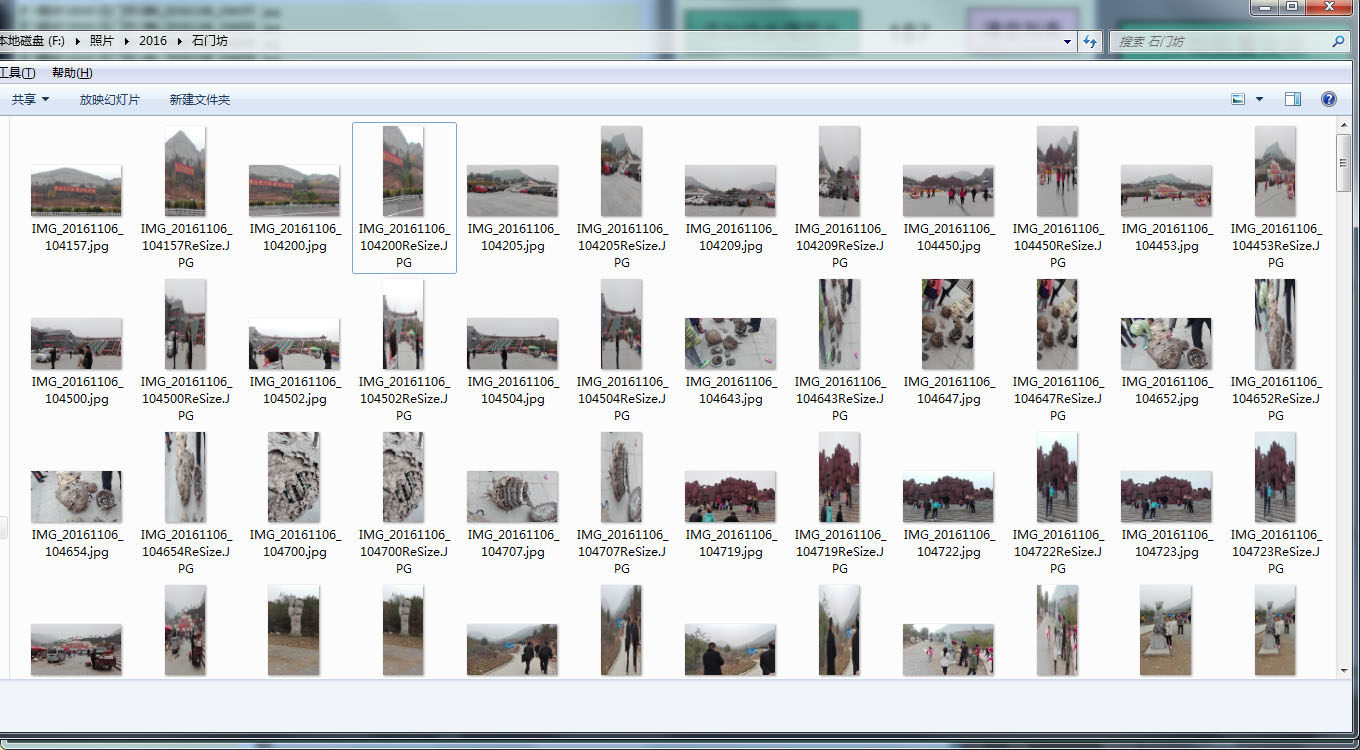Click file name IMG_20161106_104647.jpg
Image resolution: width=1360 pixels, height=750 pixels.
949,390
